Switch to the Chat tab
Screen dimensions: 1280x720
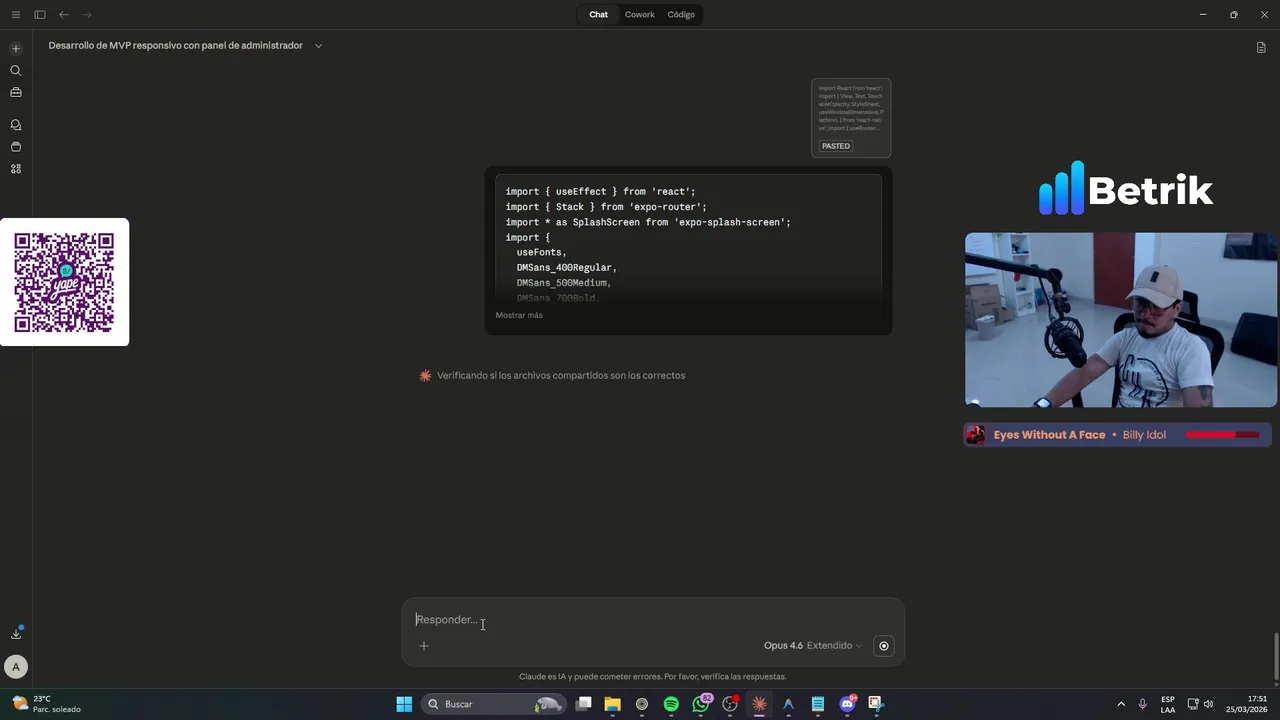tap(598, 15)
